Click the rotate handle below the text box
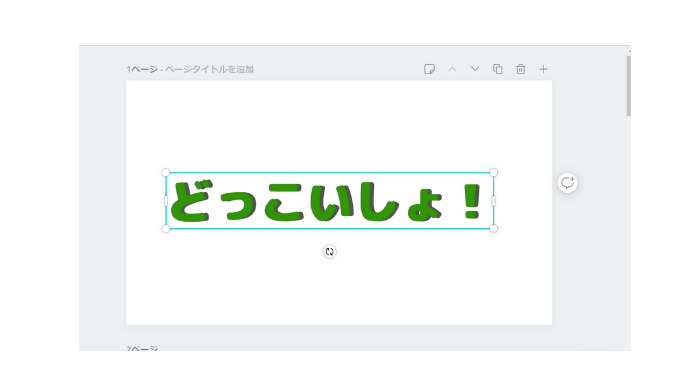680x390 pixels. pos(330,252)
